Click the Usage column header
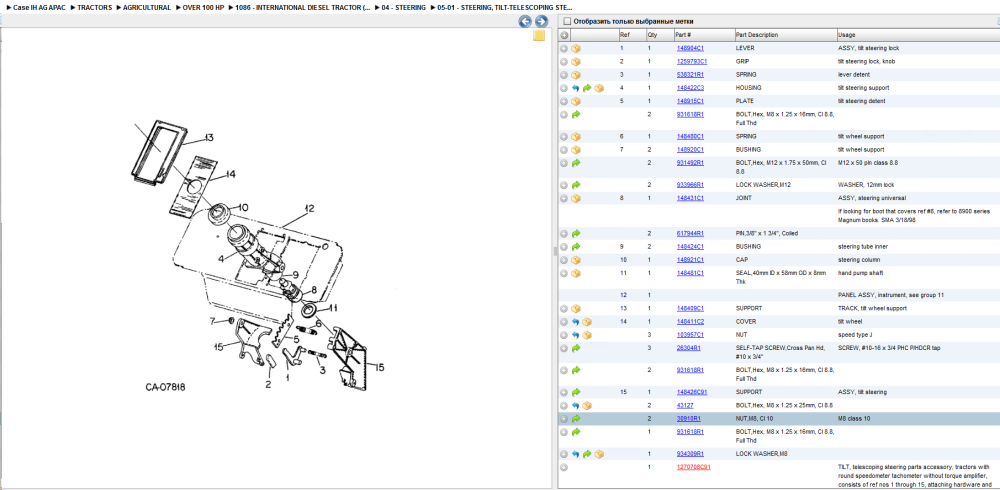This screenshot has width=1000, height=490. 918,35
